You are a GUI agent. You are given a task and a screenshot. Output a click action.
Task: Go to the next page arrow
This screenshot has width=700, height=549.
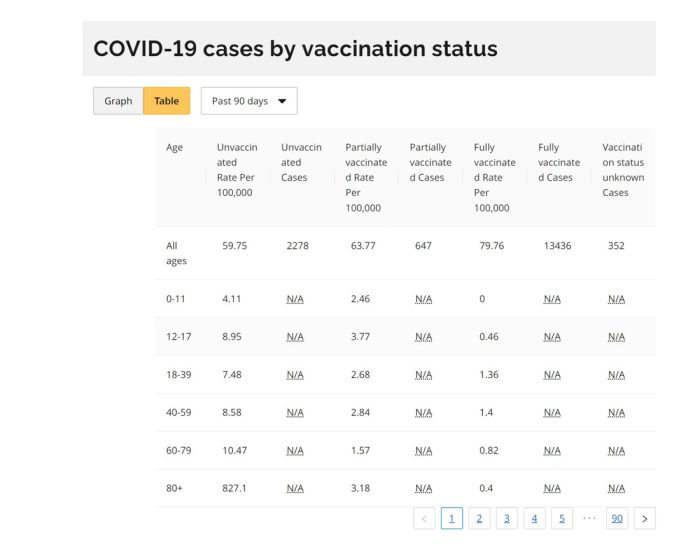[x=645, y=518]
